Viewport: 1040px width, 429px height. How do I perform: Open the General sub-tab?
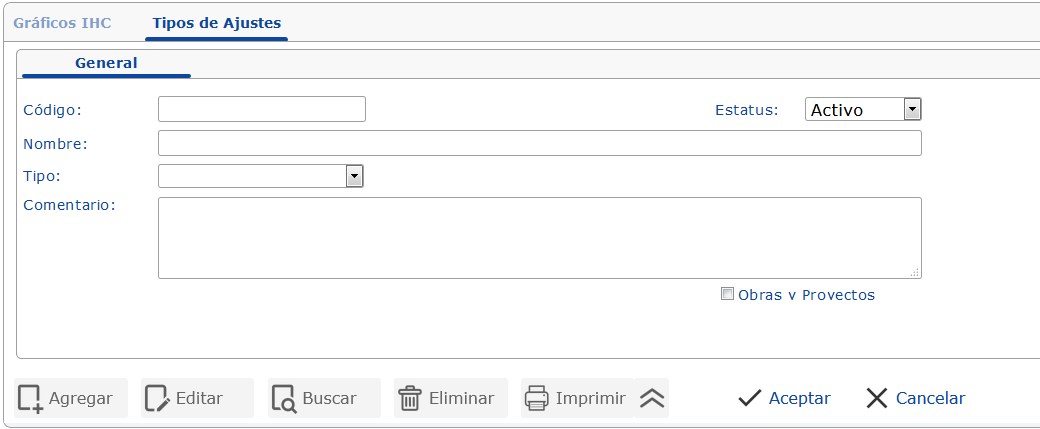point(106,63)
